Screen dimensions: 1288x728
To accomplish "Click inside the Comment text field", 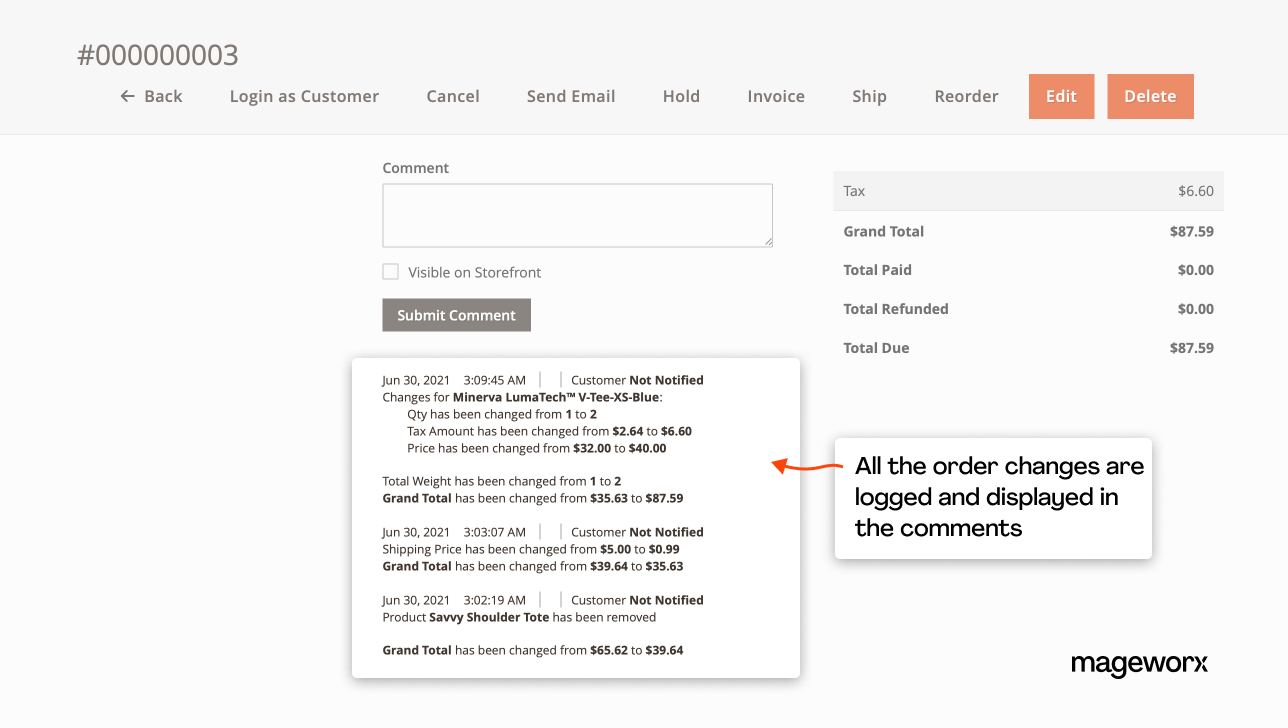I will coord(577,214).
